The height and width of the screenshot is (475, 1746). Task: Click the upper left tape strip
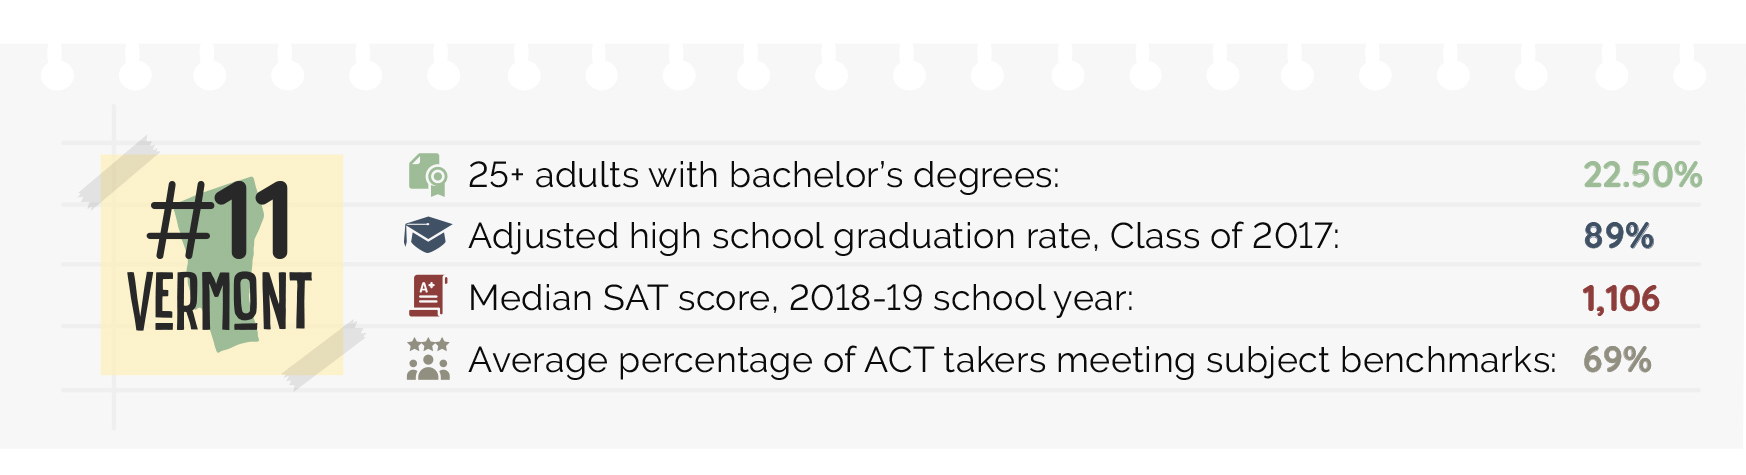[119, 172]
